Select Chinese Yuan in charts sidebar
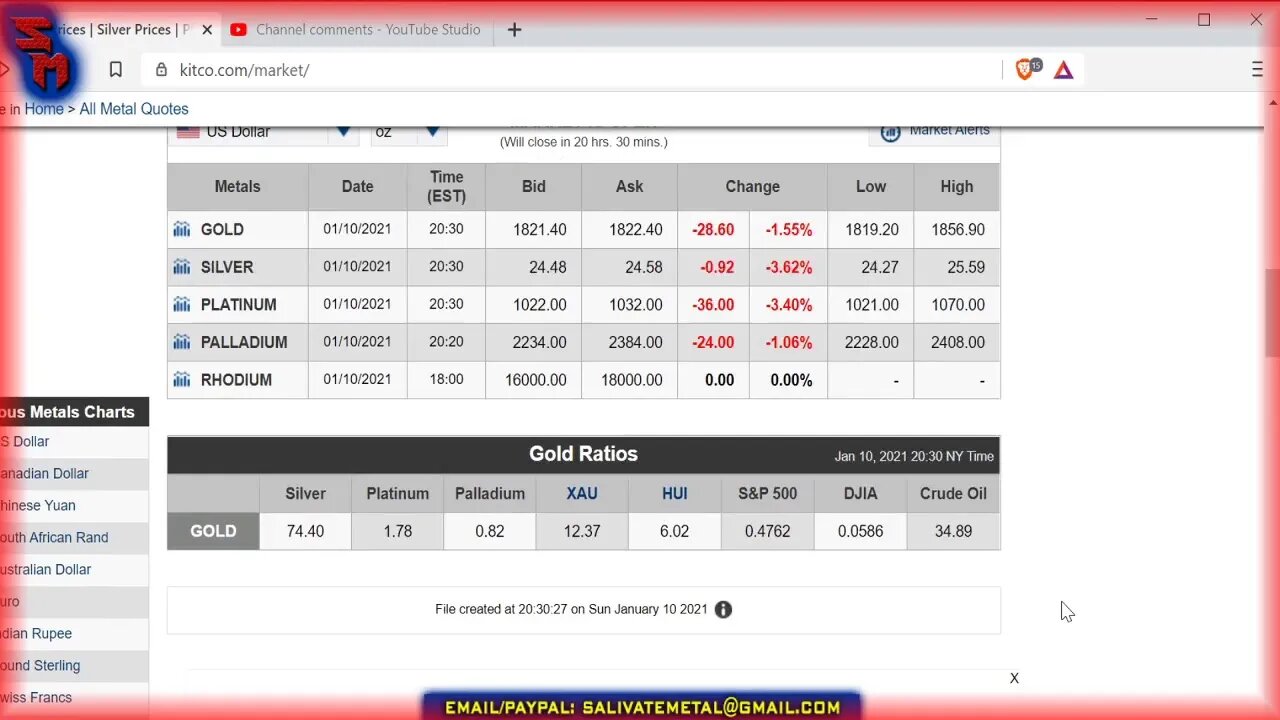 (38, 506)
